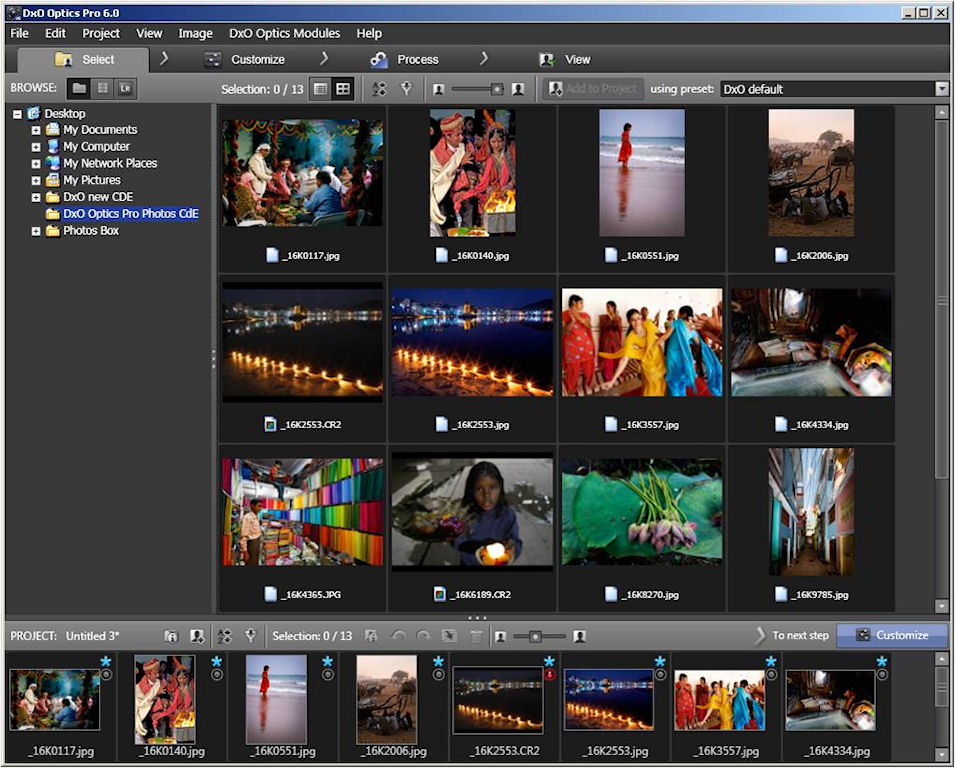
Task: Click the Customize next step button
Action: click(891, 636)
